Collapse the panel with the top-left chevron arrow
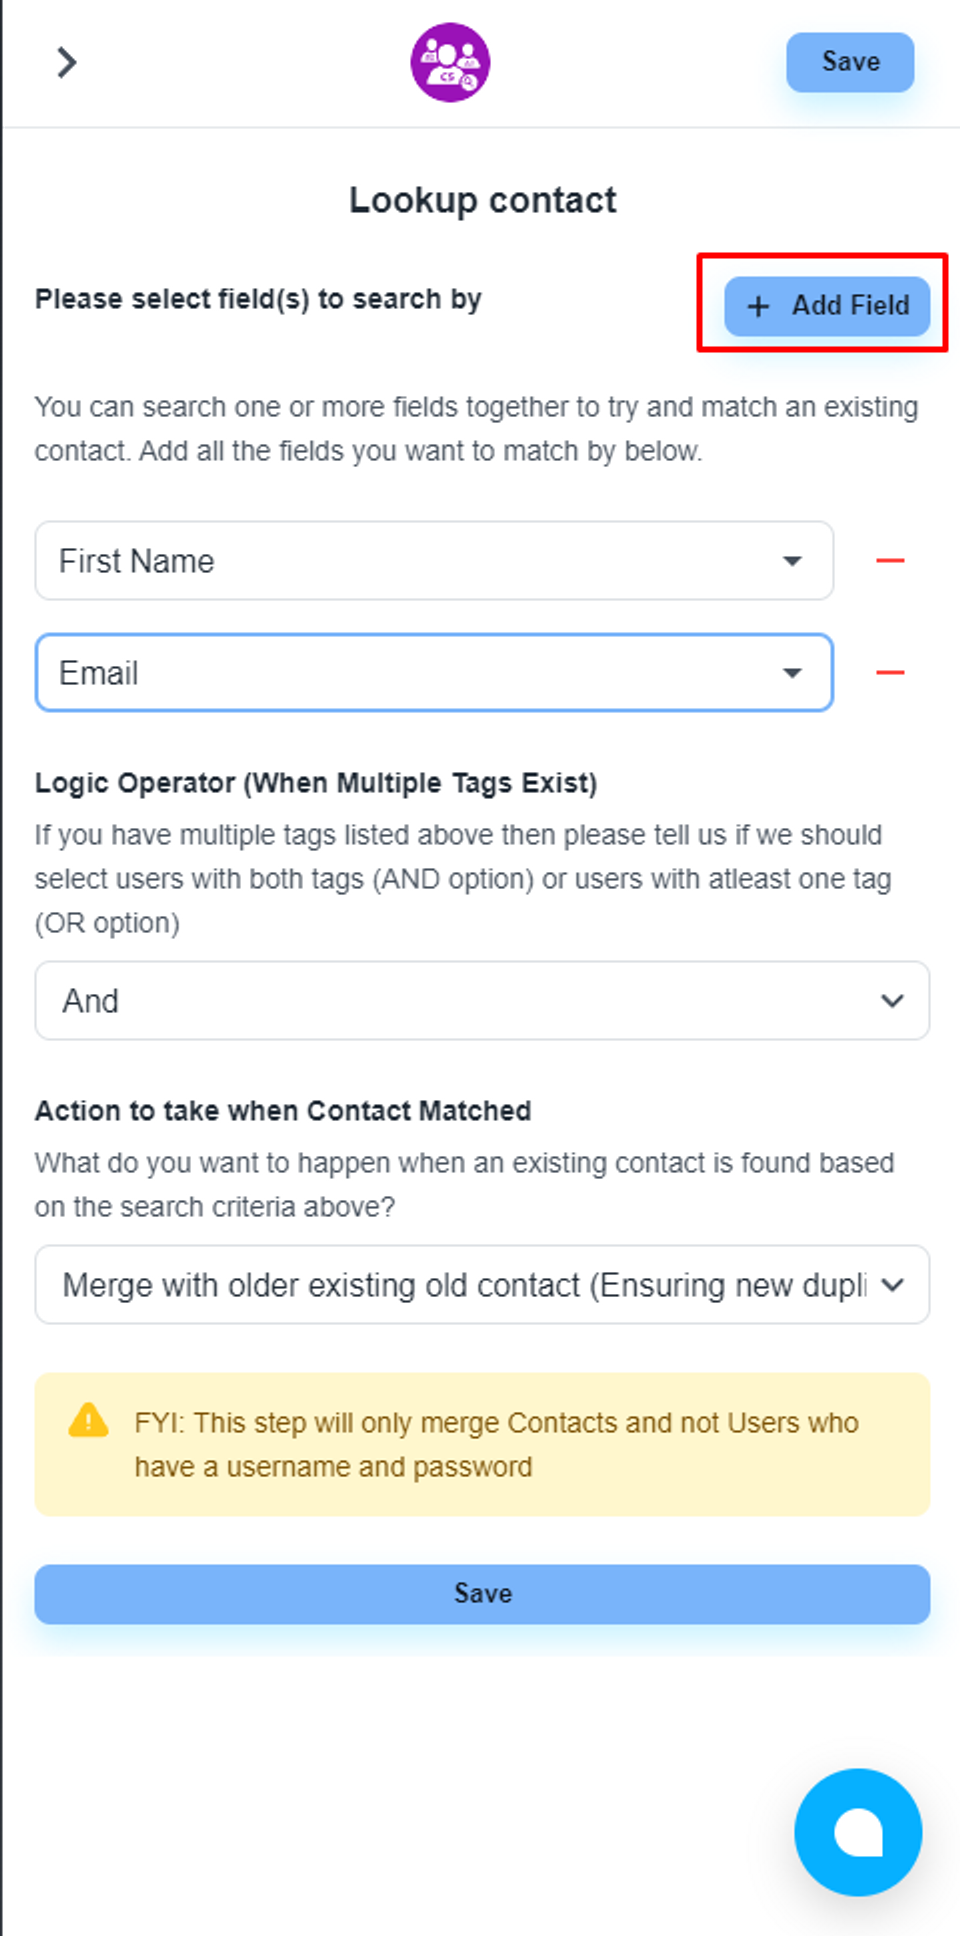 tap(66, 62)
